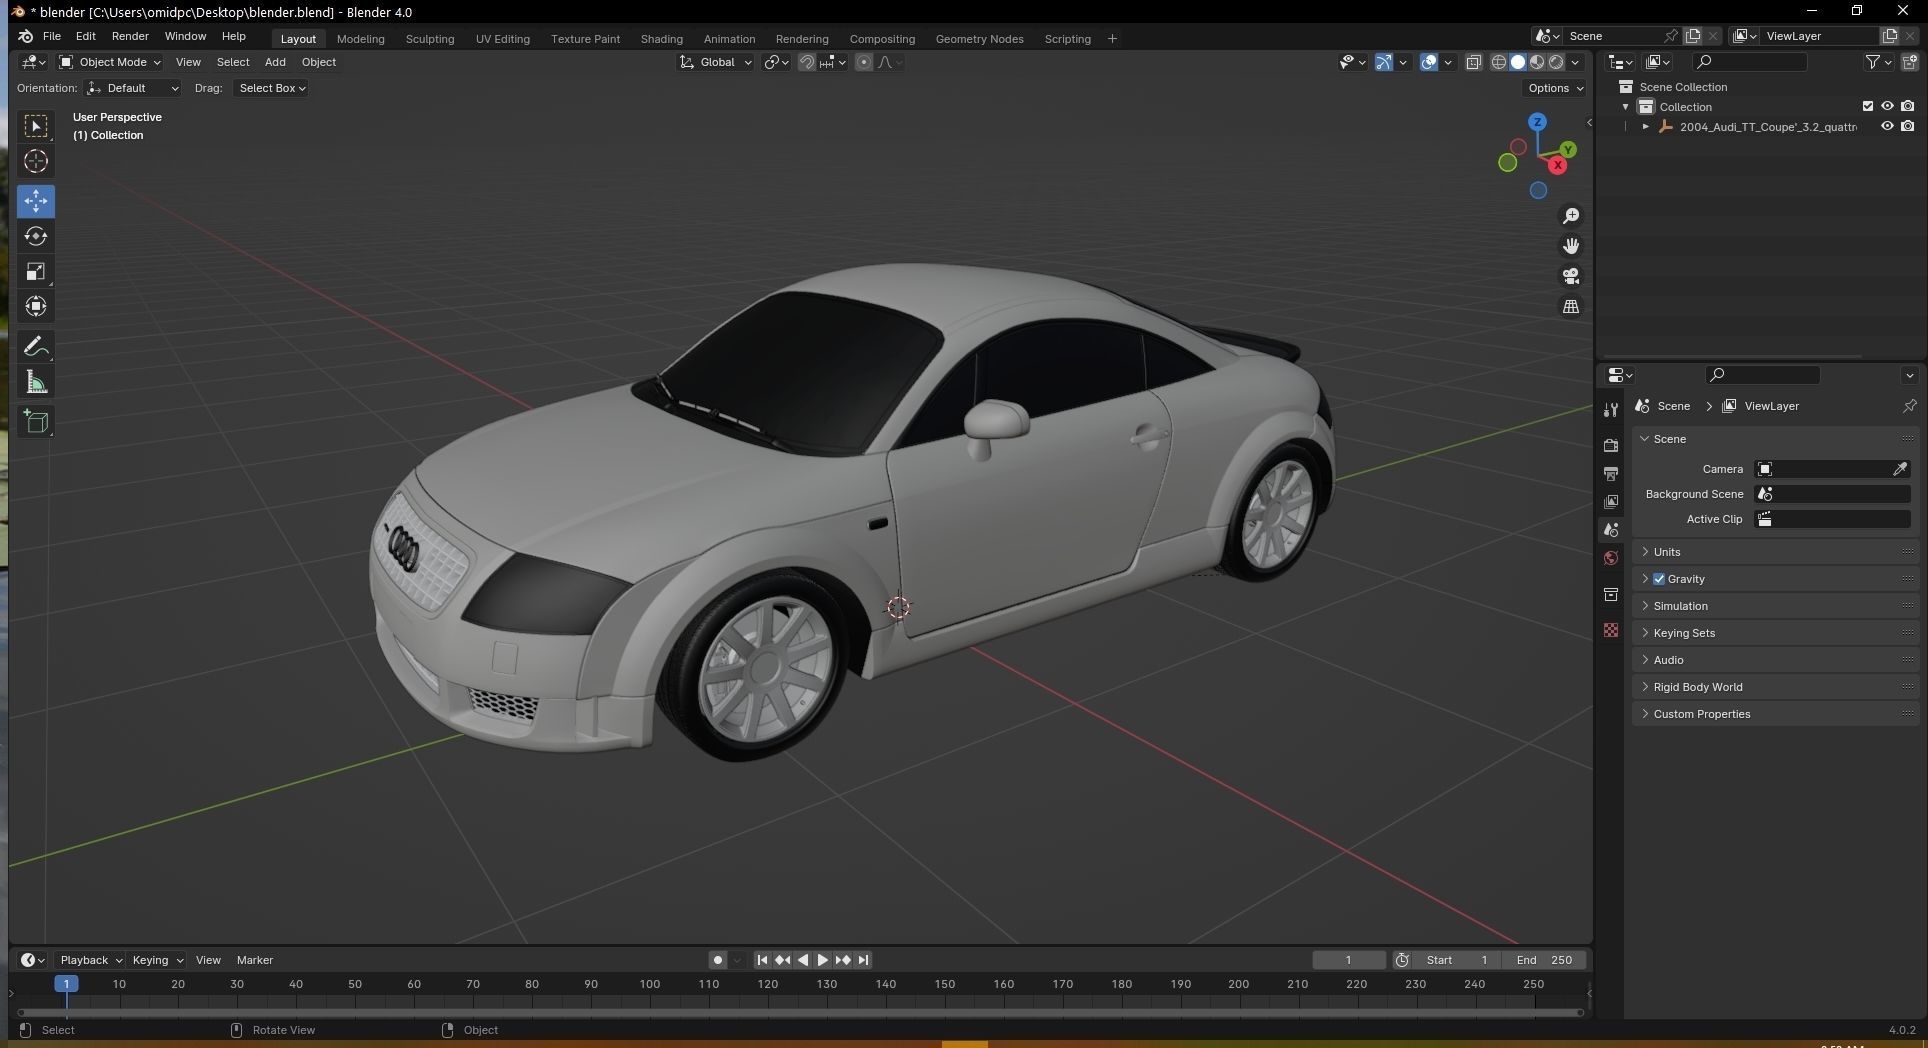Select the Select Box tool
This screenshot has width=1928, height=1048.
click(x=36, y=126)
